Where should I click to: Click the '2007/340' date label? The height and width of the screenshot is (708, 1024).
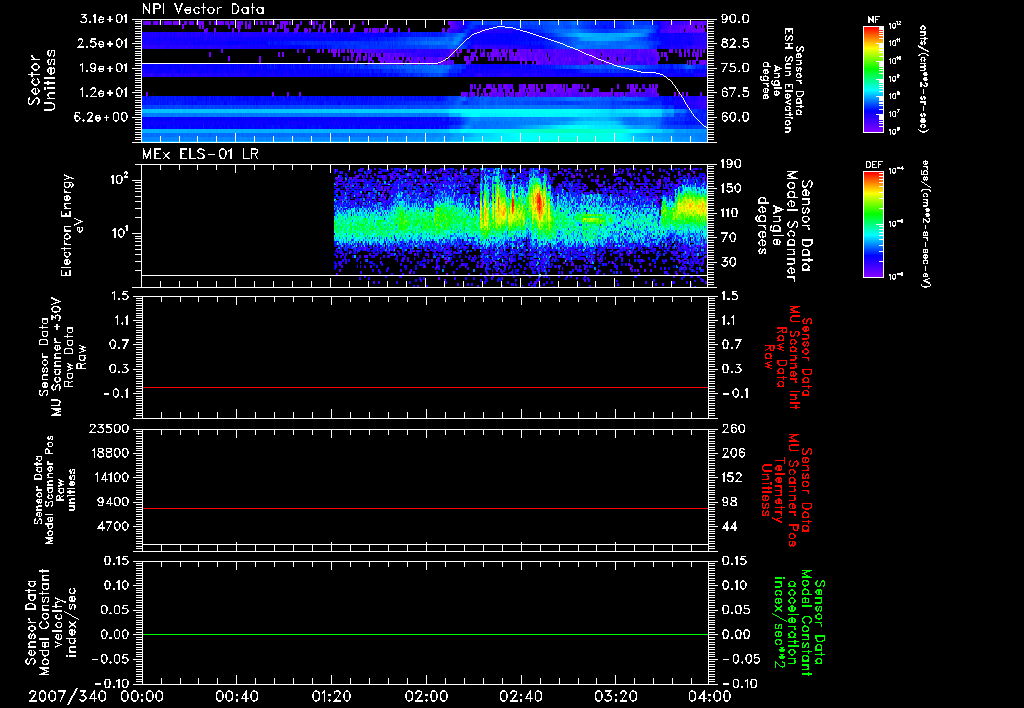[x=67, y=696]
